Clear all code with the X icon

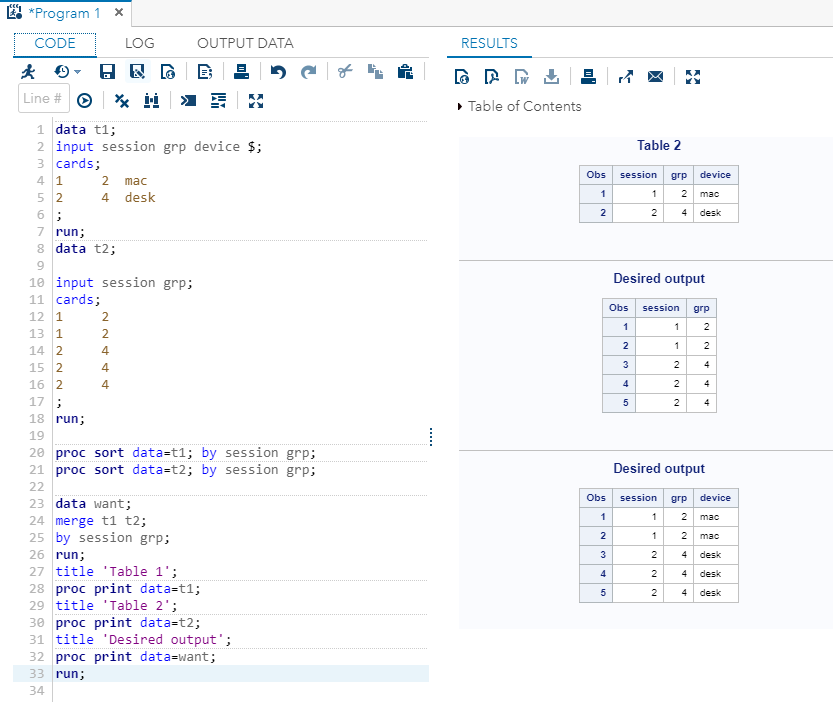[x=121, y=100]
